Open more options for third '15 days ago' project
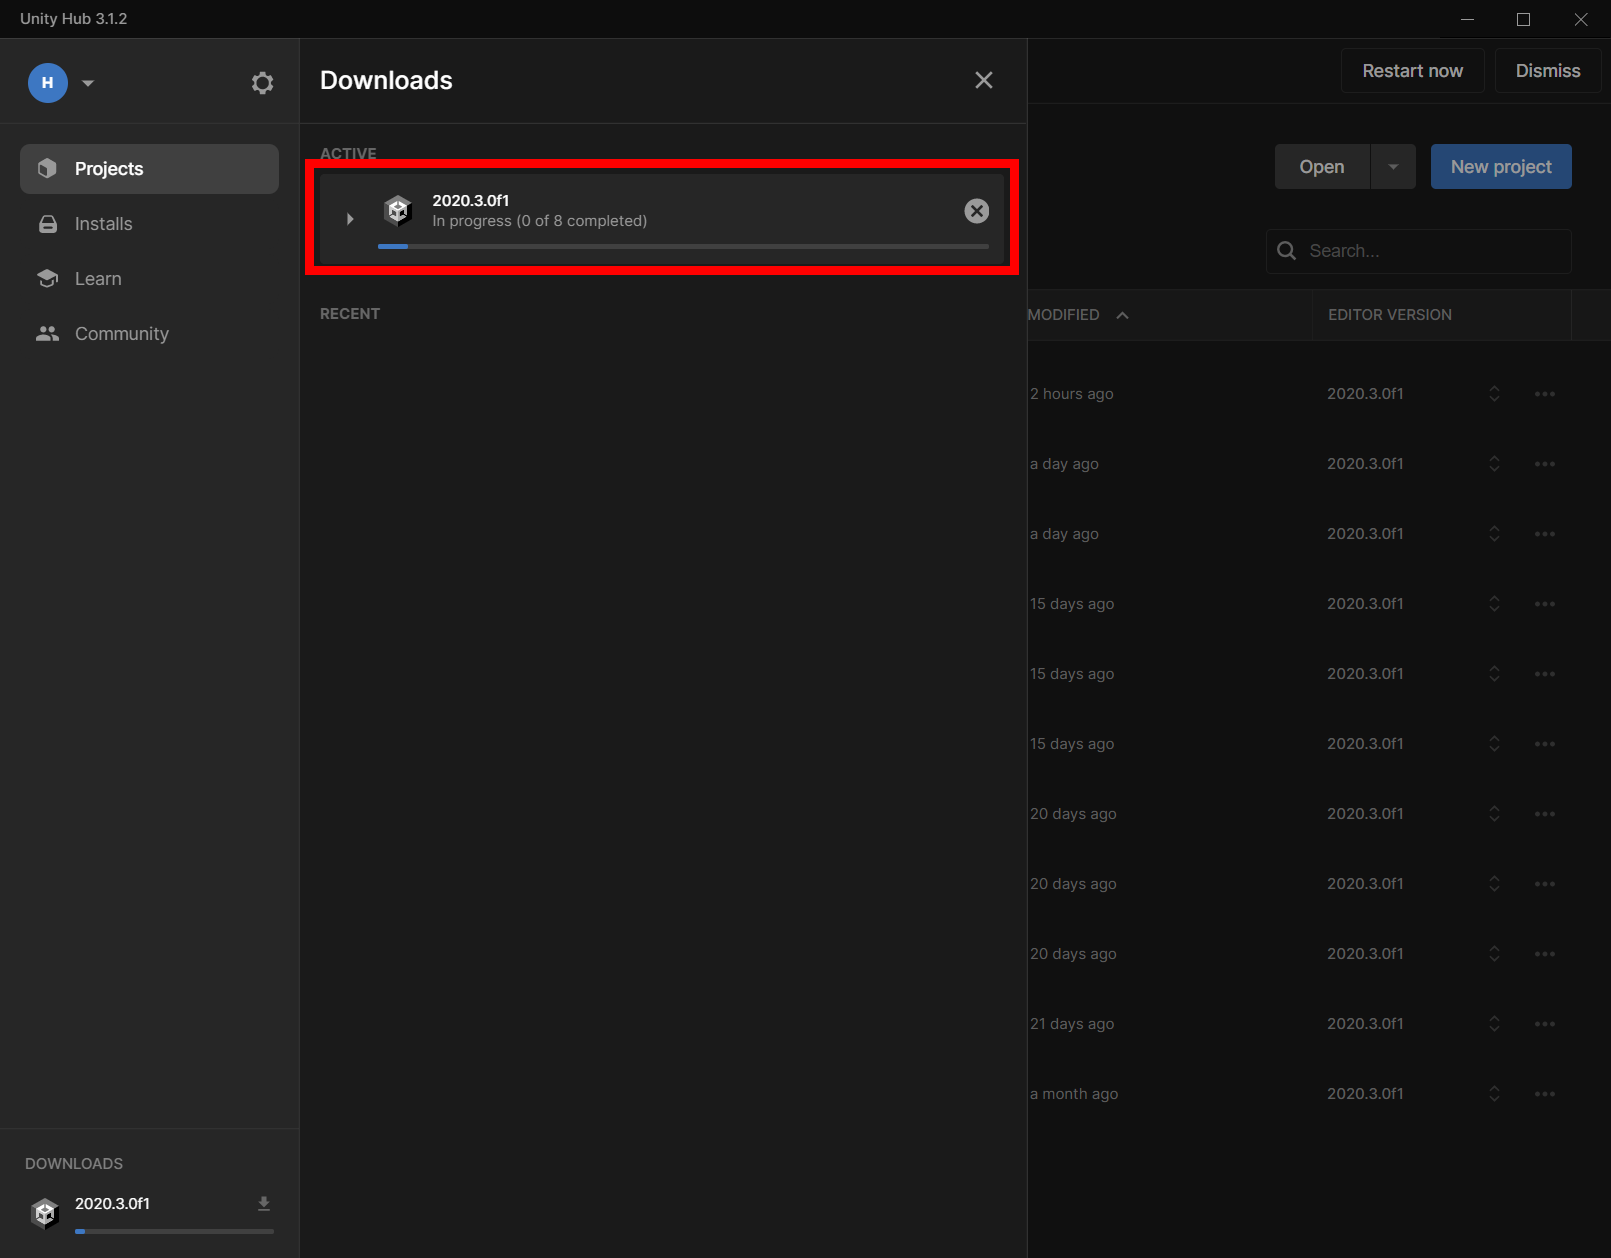Screen dimensions: 1611x1258 (1544, 744)
